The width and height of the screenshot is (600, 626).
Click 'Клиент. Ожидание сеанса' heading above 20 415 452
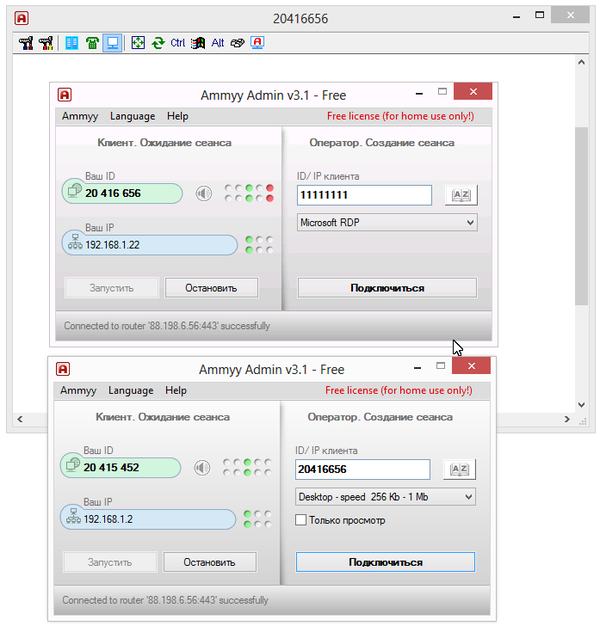click(163, 417)
